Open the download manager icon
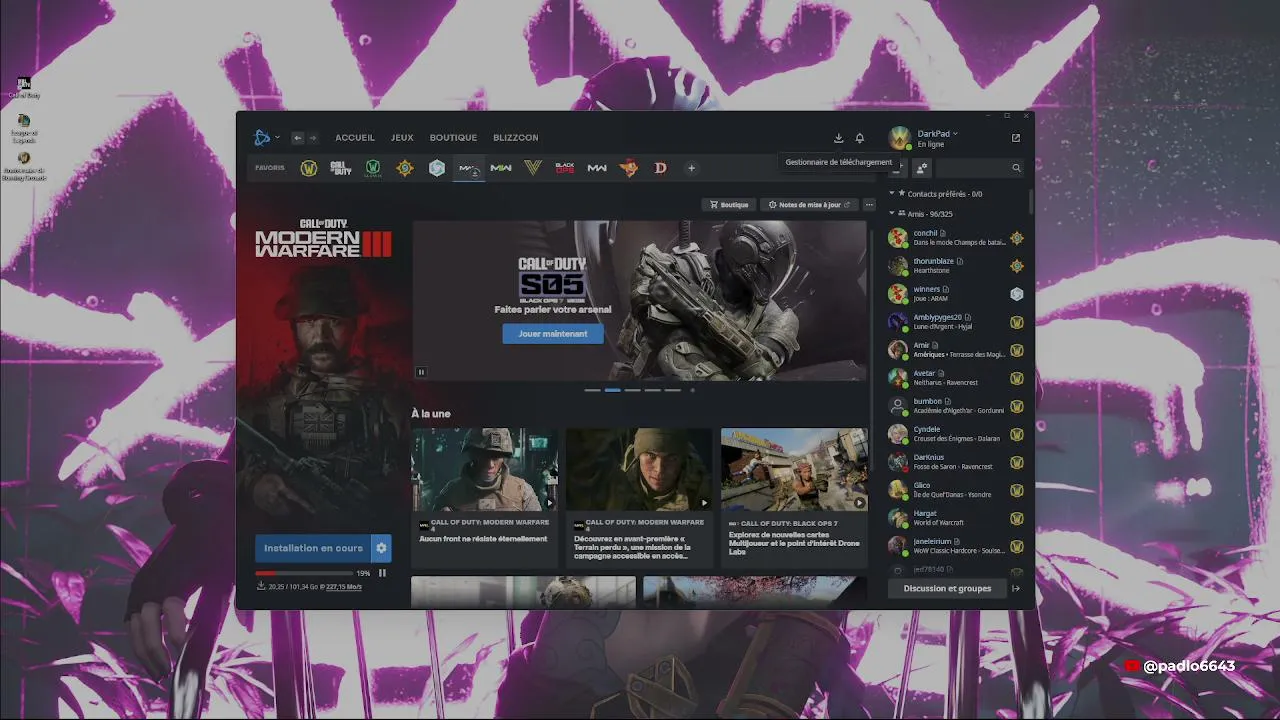The image size is (1280, 720). [839, 138]
